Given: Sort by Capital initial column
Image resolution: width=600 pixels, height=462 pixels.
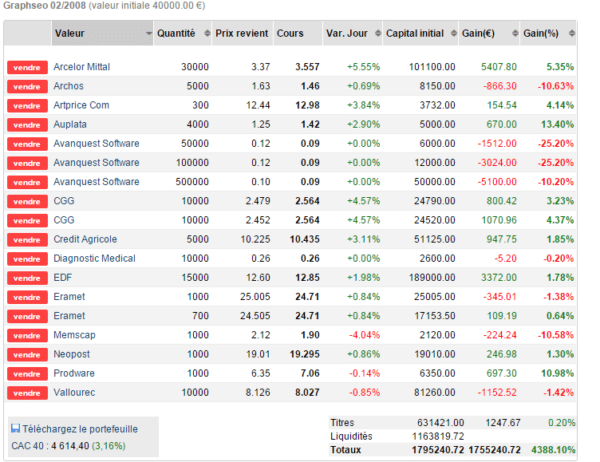Looking at the screenshot, I should click(x=421, y=33).
